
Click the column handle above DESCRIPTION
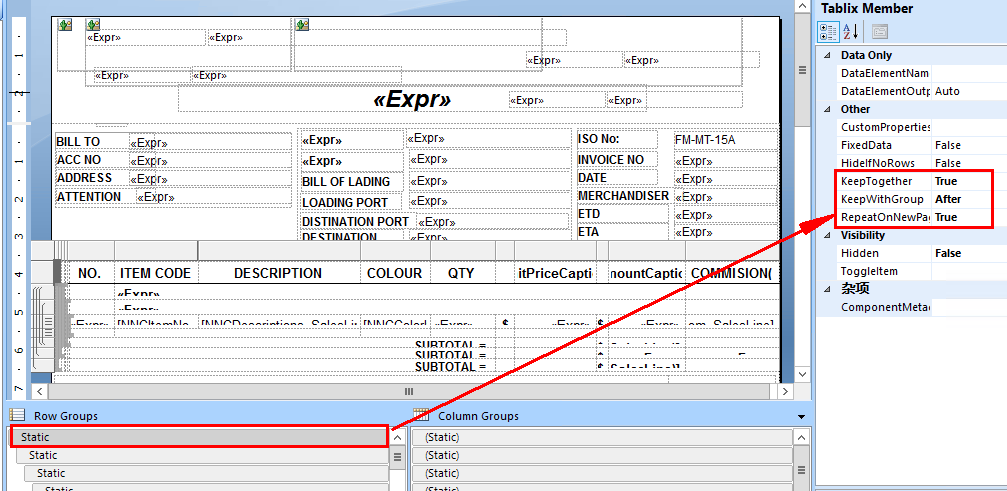[x=279, y=250]
